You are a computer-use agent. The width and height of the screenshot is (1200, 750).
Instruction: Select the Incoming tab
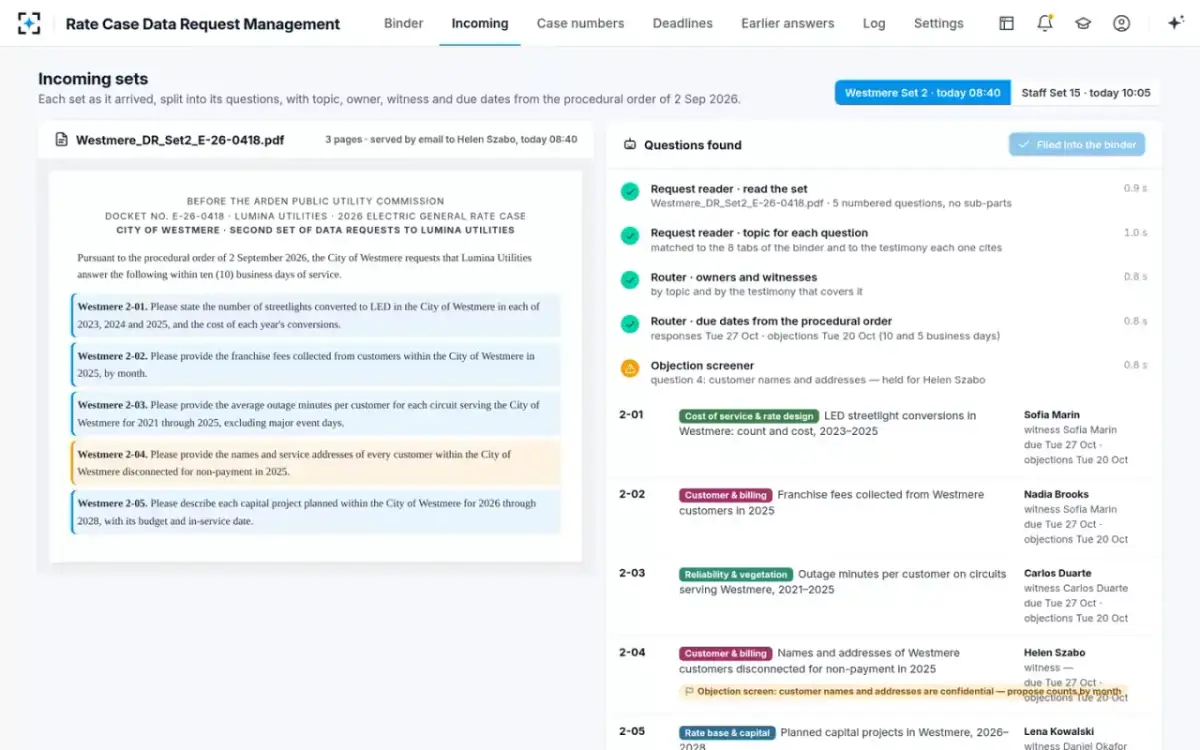click(x=480, y=23)
